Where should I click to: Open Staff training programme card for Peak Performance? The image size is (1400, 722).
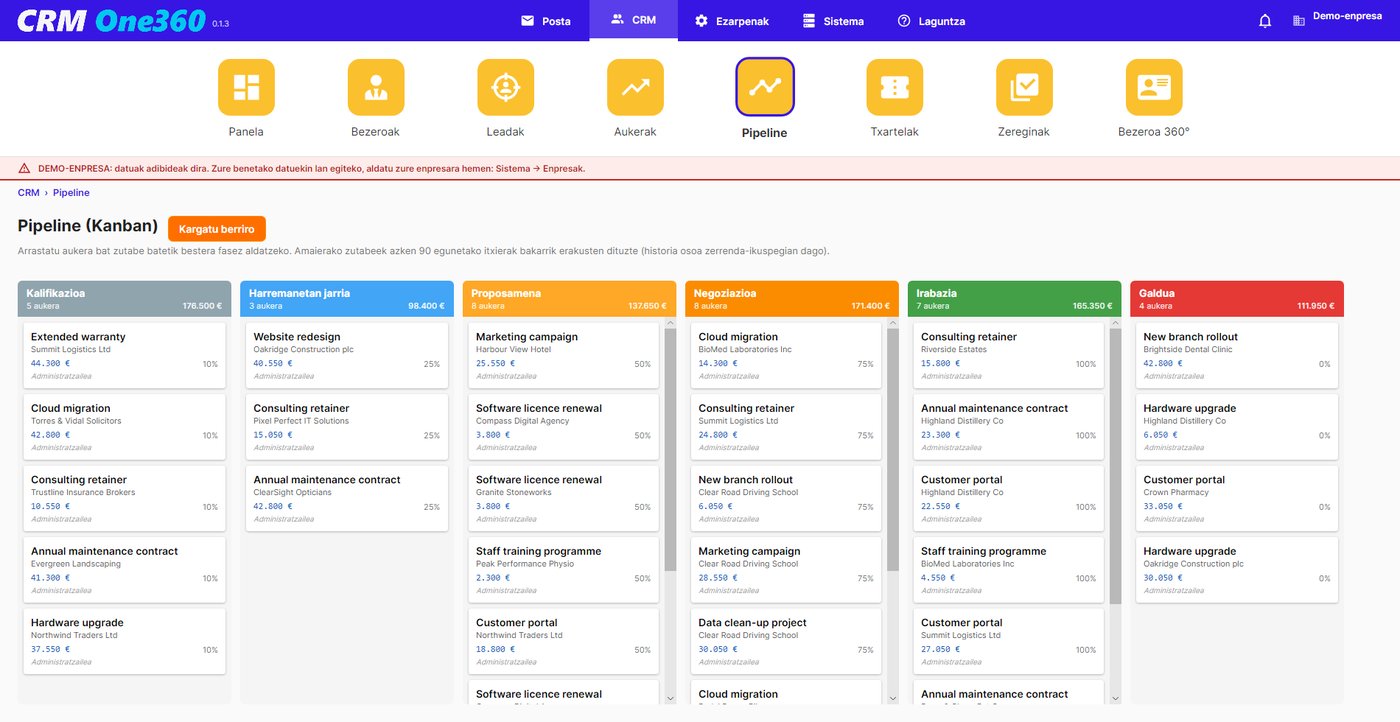pos(565,570)
